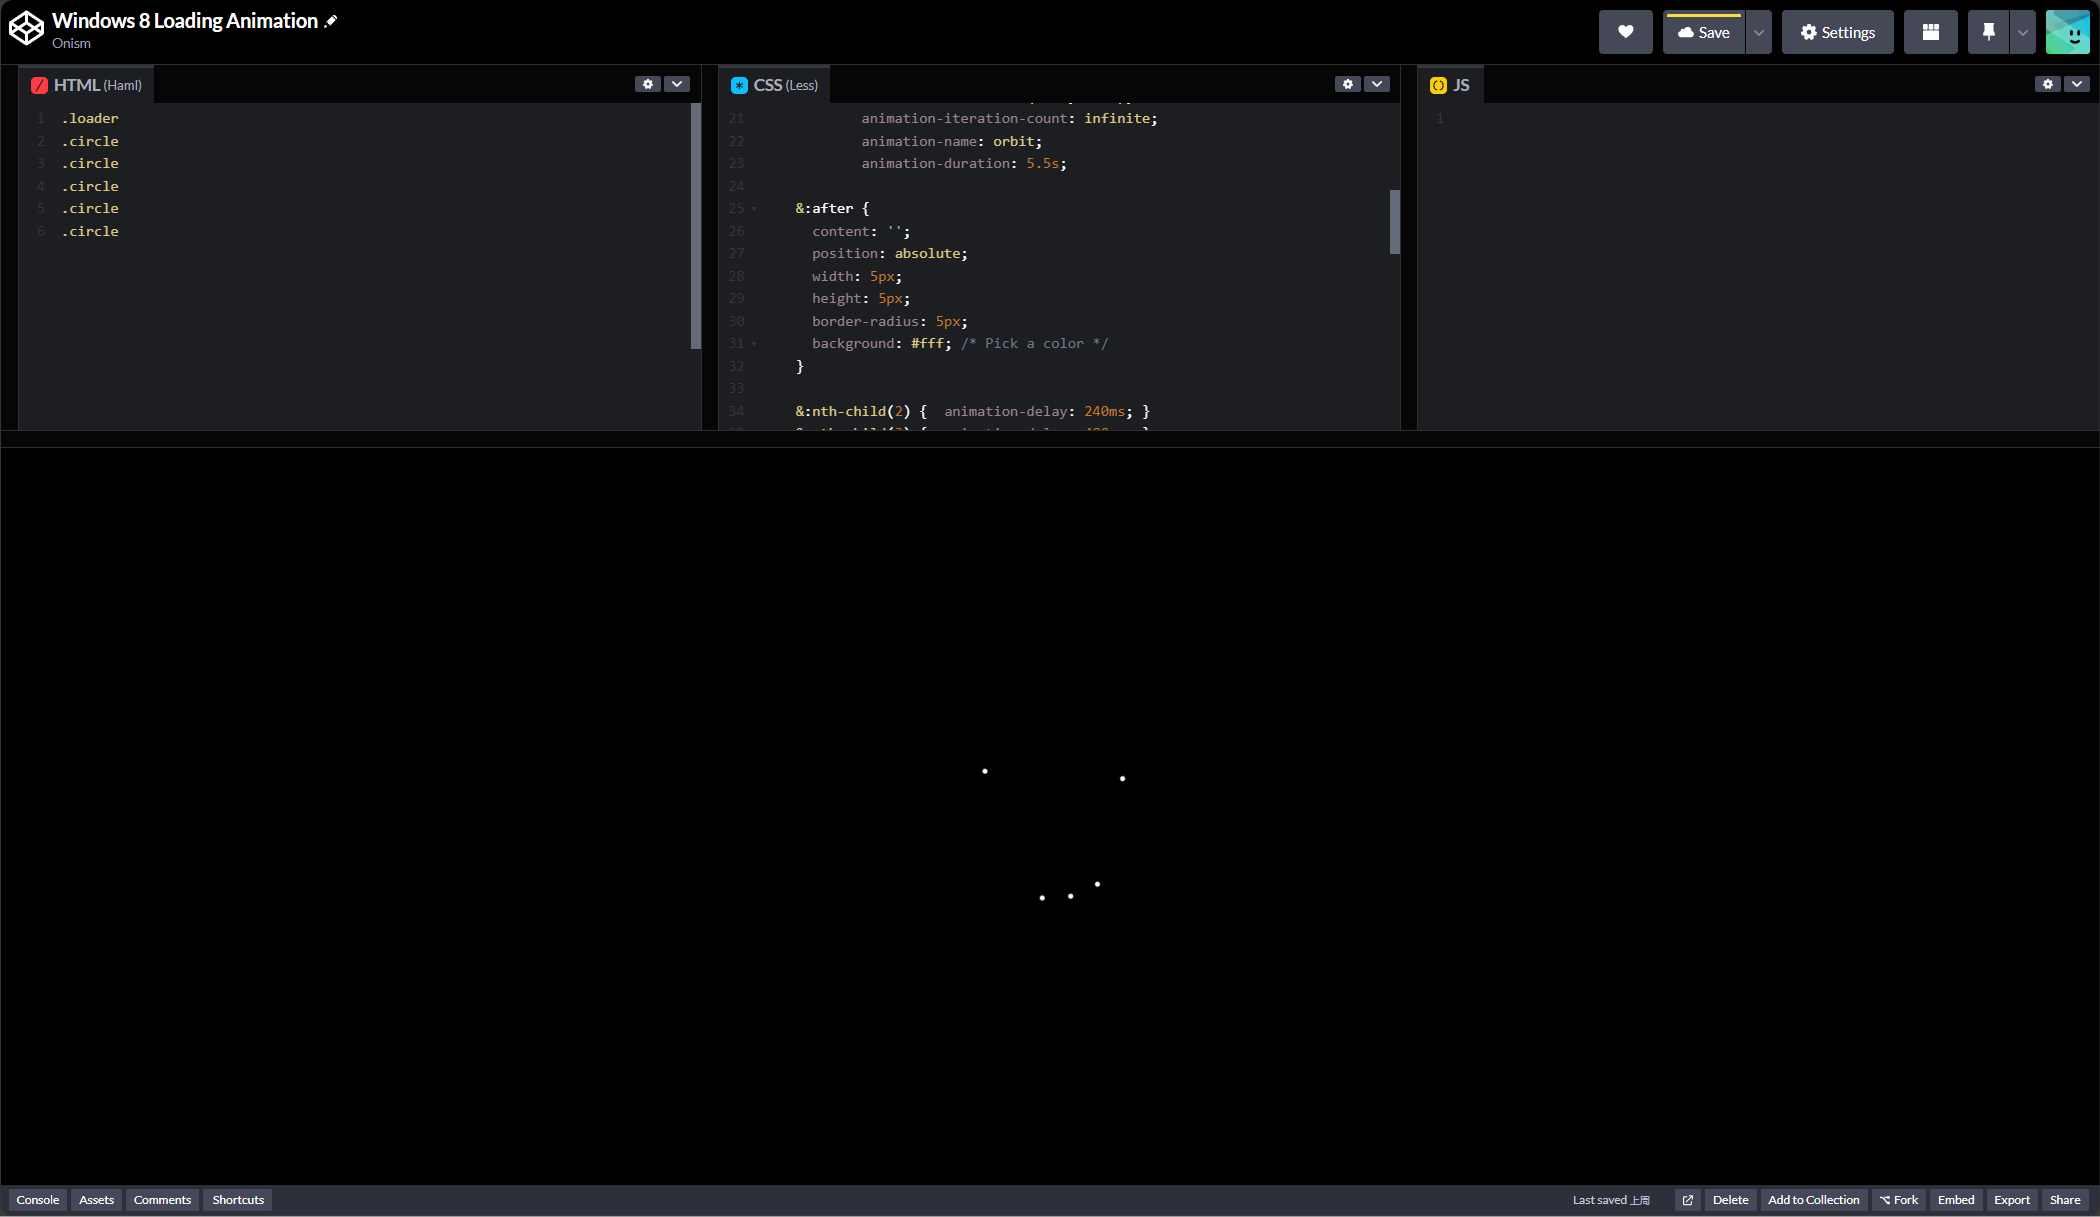2100x1217 pixels.
Task: Open the Shortcuts tab
Action: 238,1200
